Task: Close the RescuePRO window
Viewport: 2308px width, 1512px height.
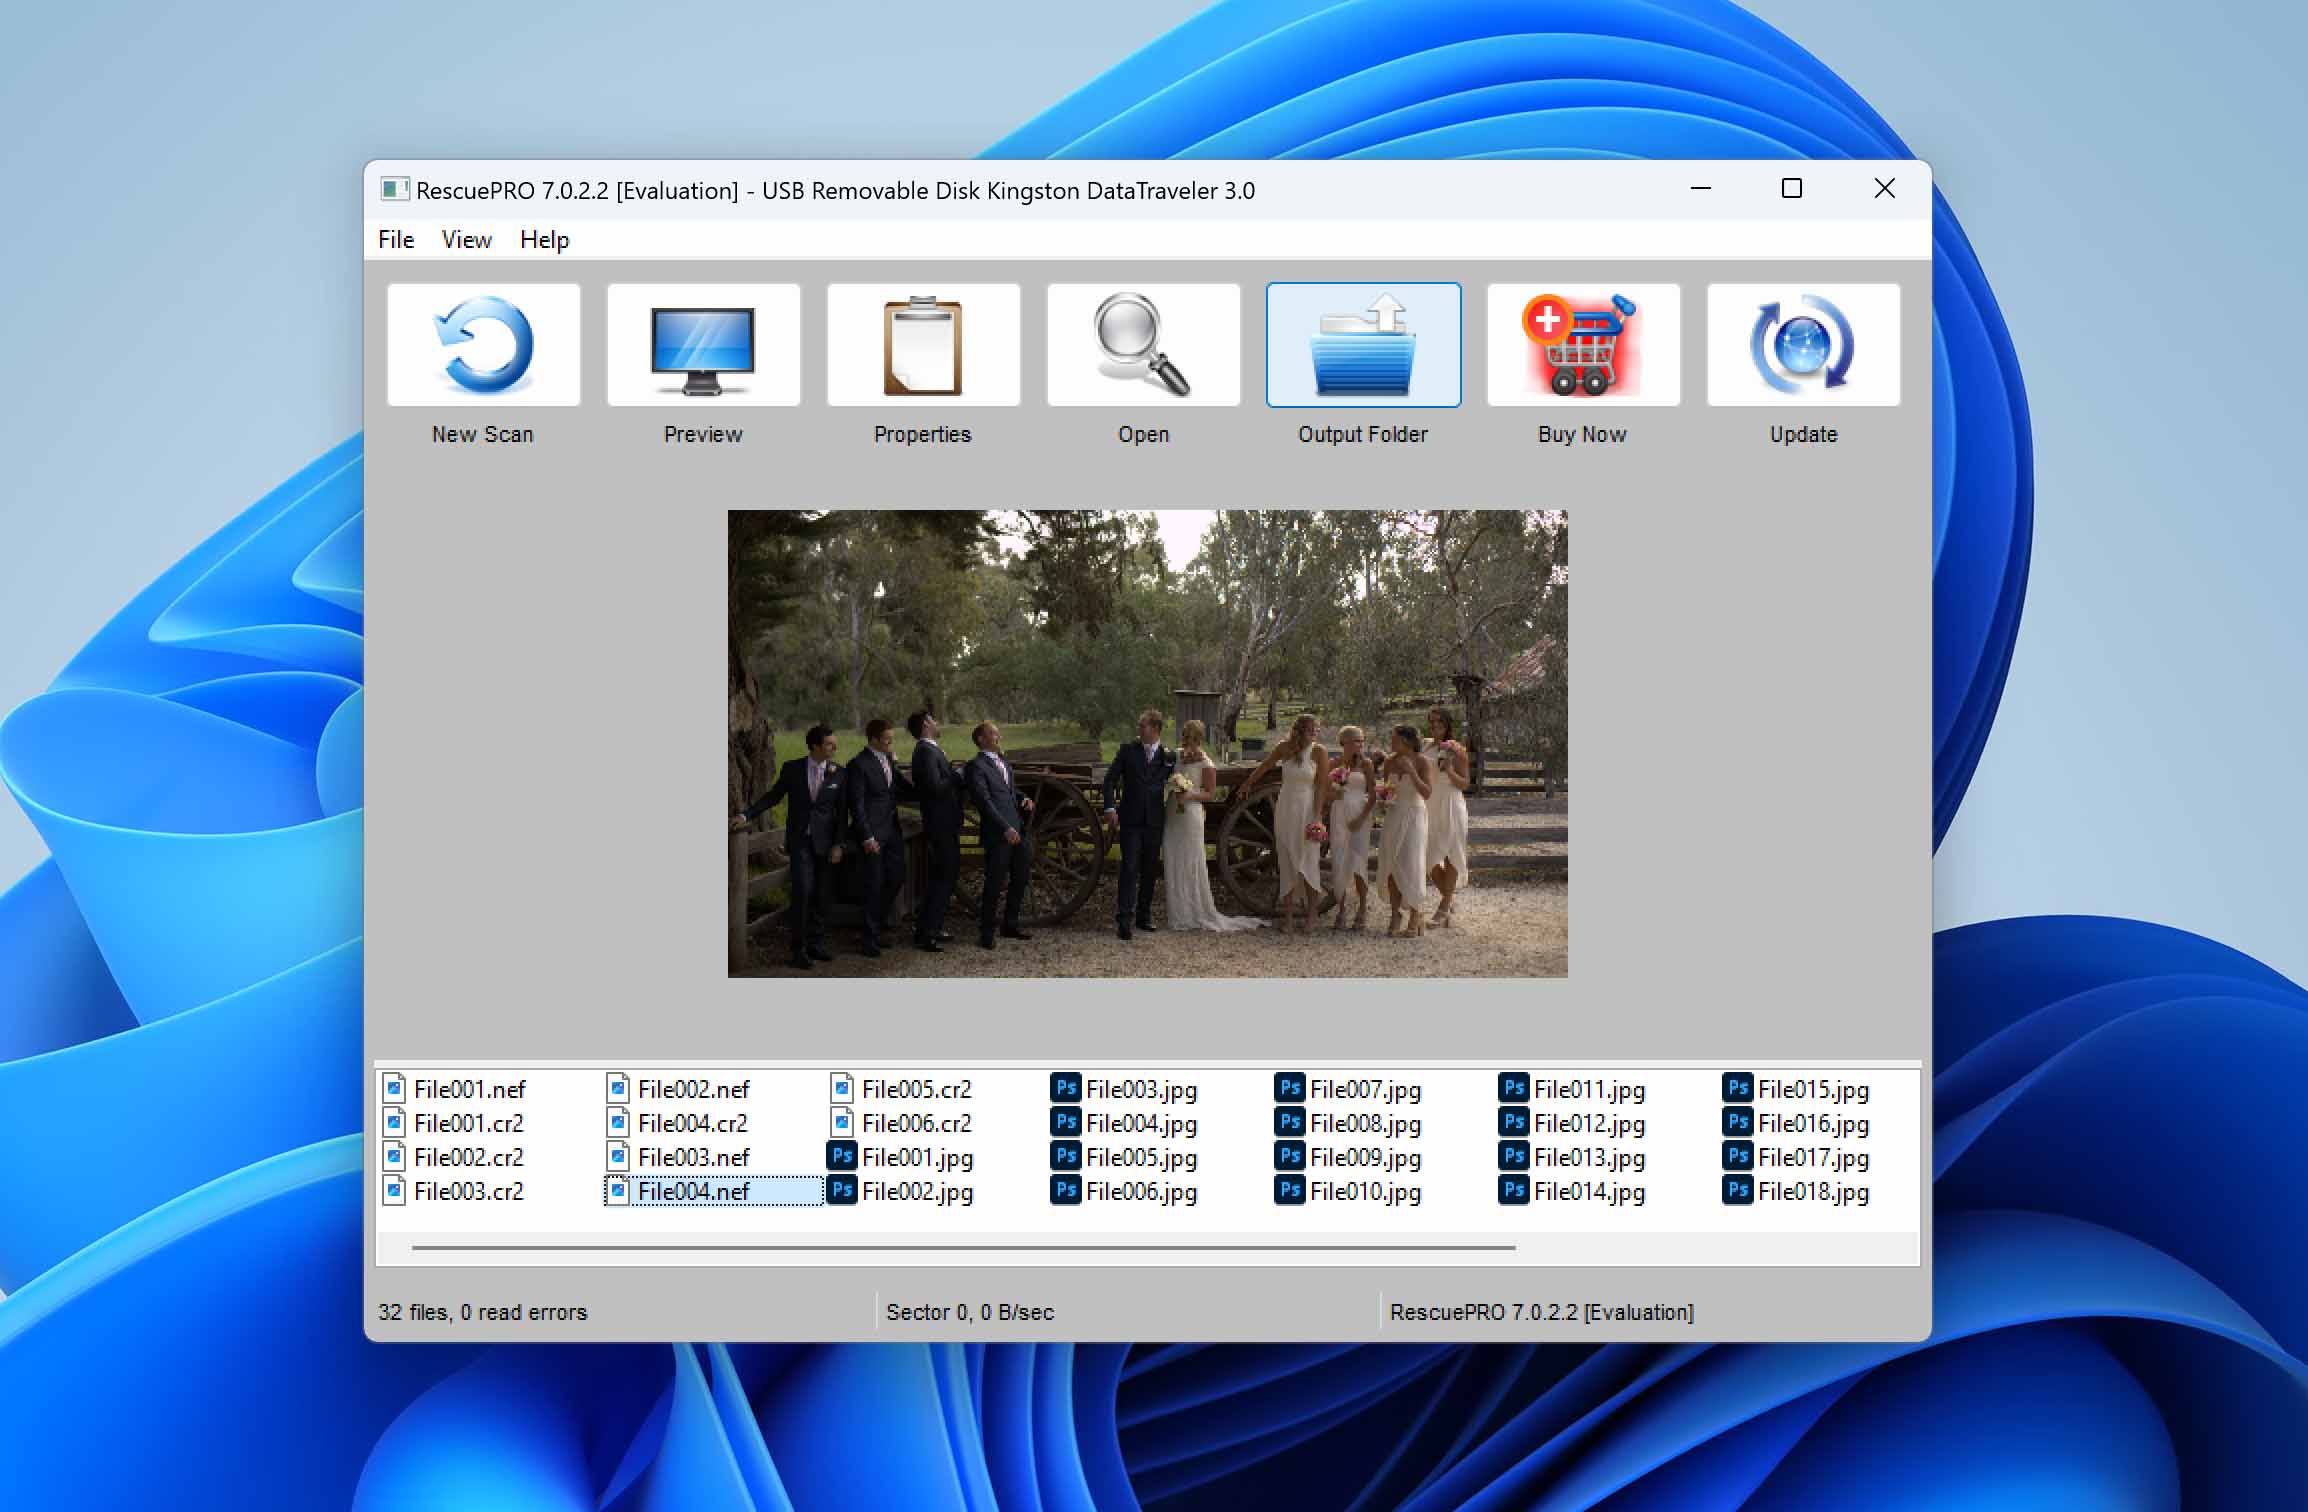Action: pos(1884,188)
